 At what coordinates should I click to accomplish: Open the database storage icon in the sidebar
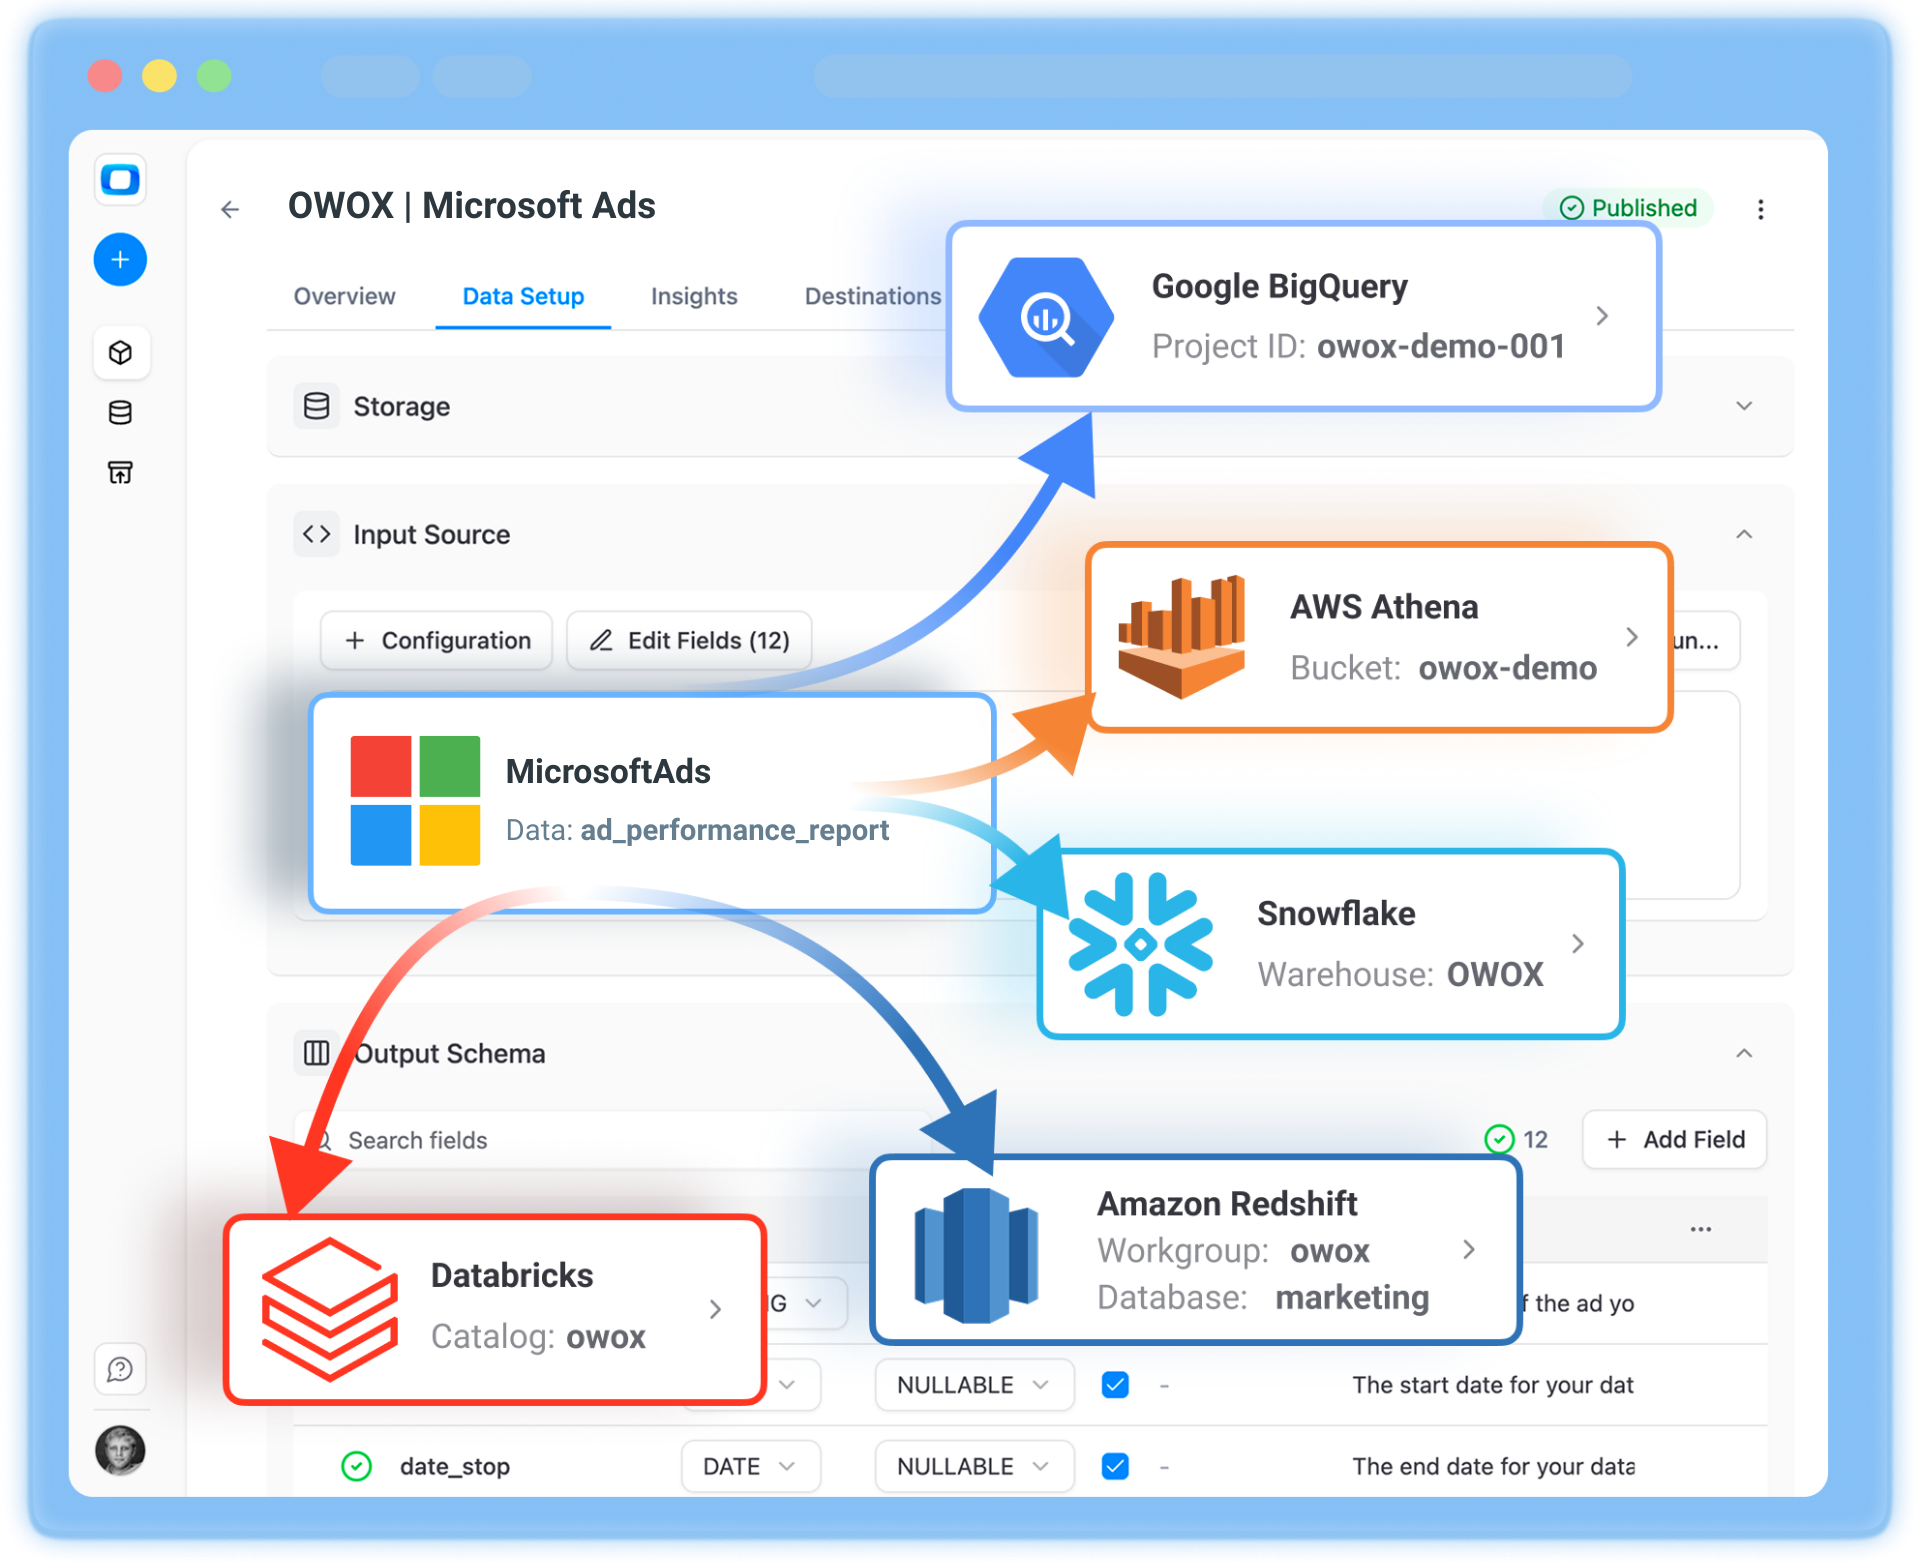(120, 412)
